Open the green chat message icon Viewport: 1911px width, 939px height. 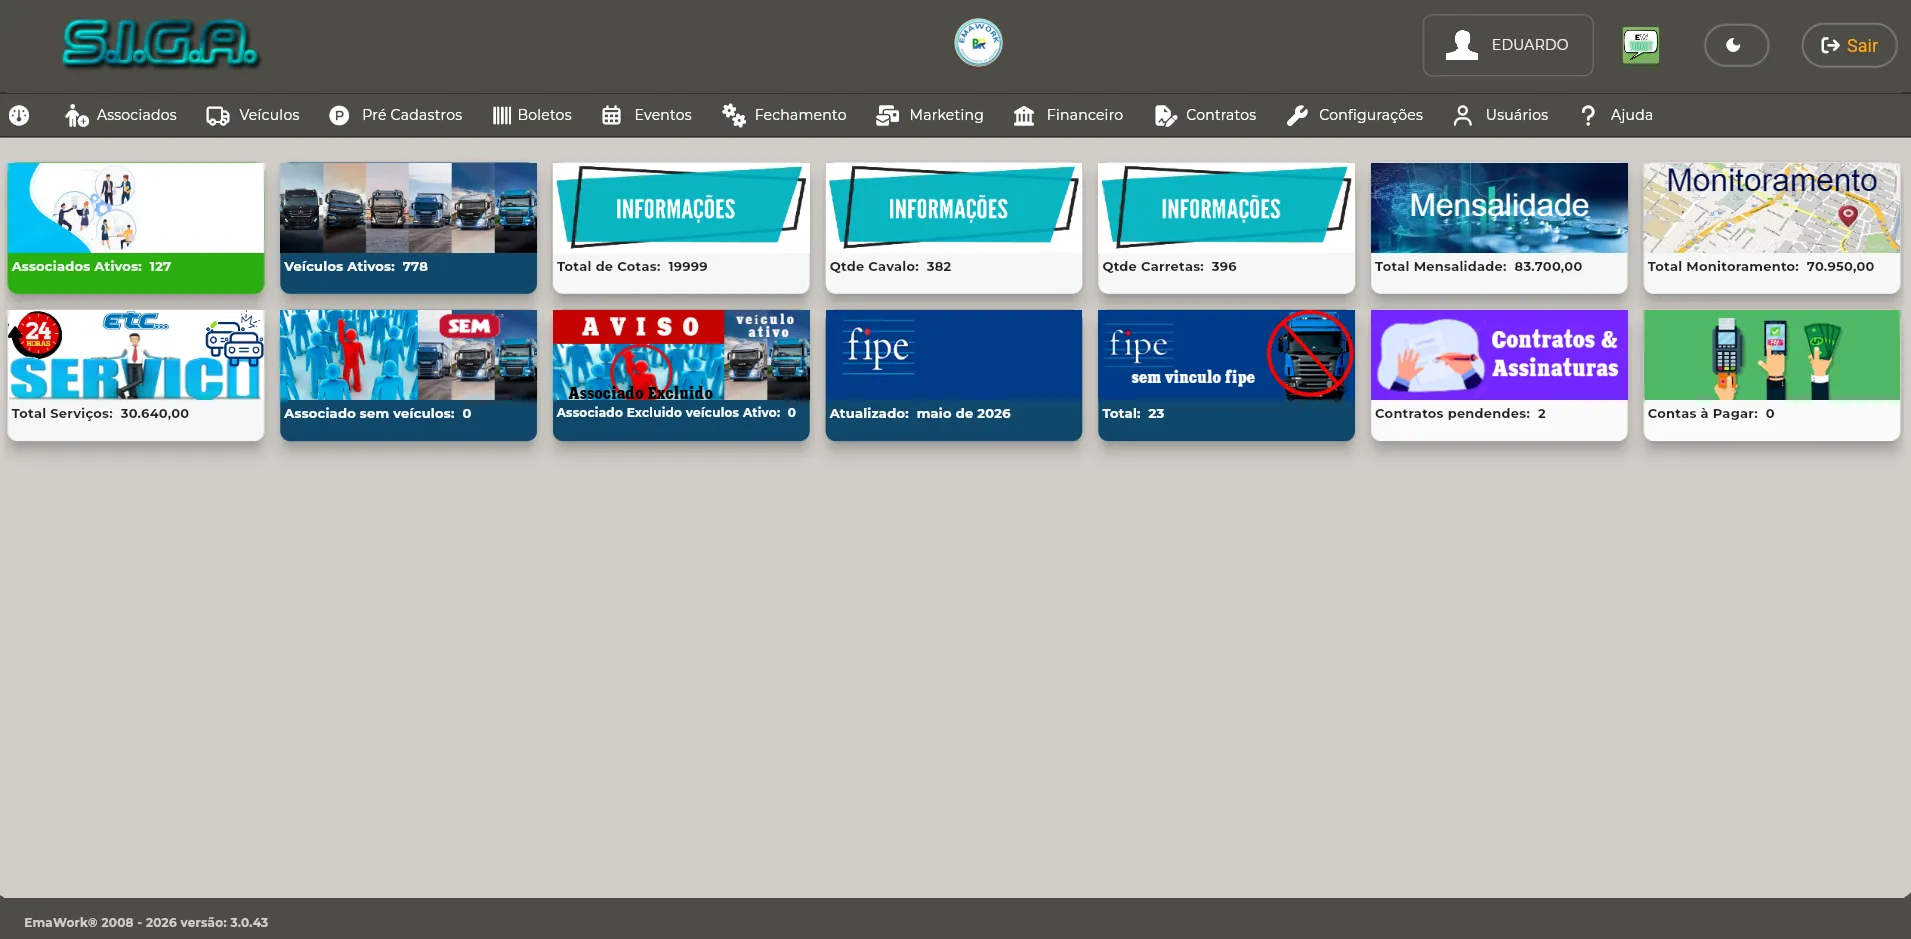click(1640, 45)
